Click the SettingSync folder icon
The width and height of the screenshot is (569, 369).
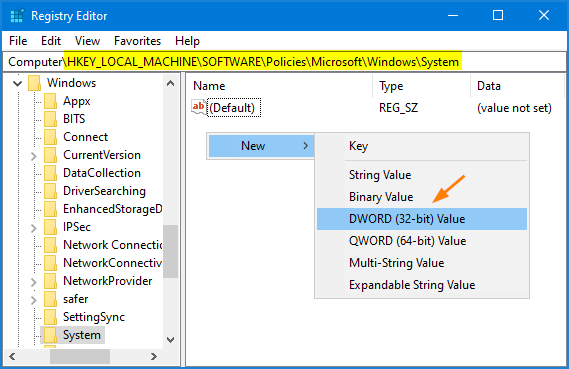click(50, 317)
